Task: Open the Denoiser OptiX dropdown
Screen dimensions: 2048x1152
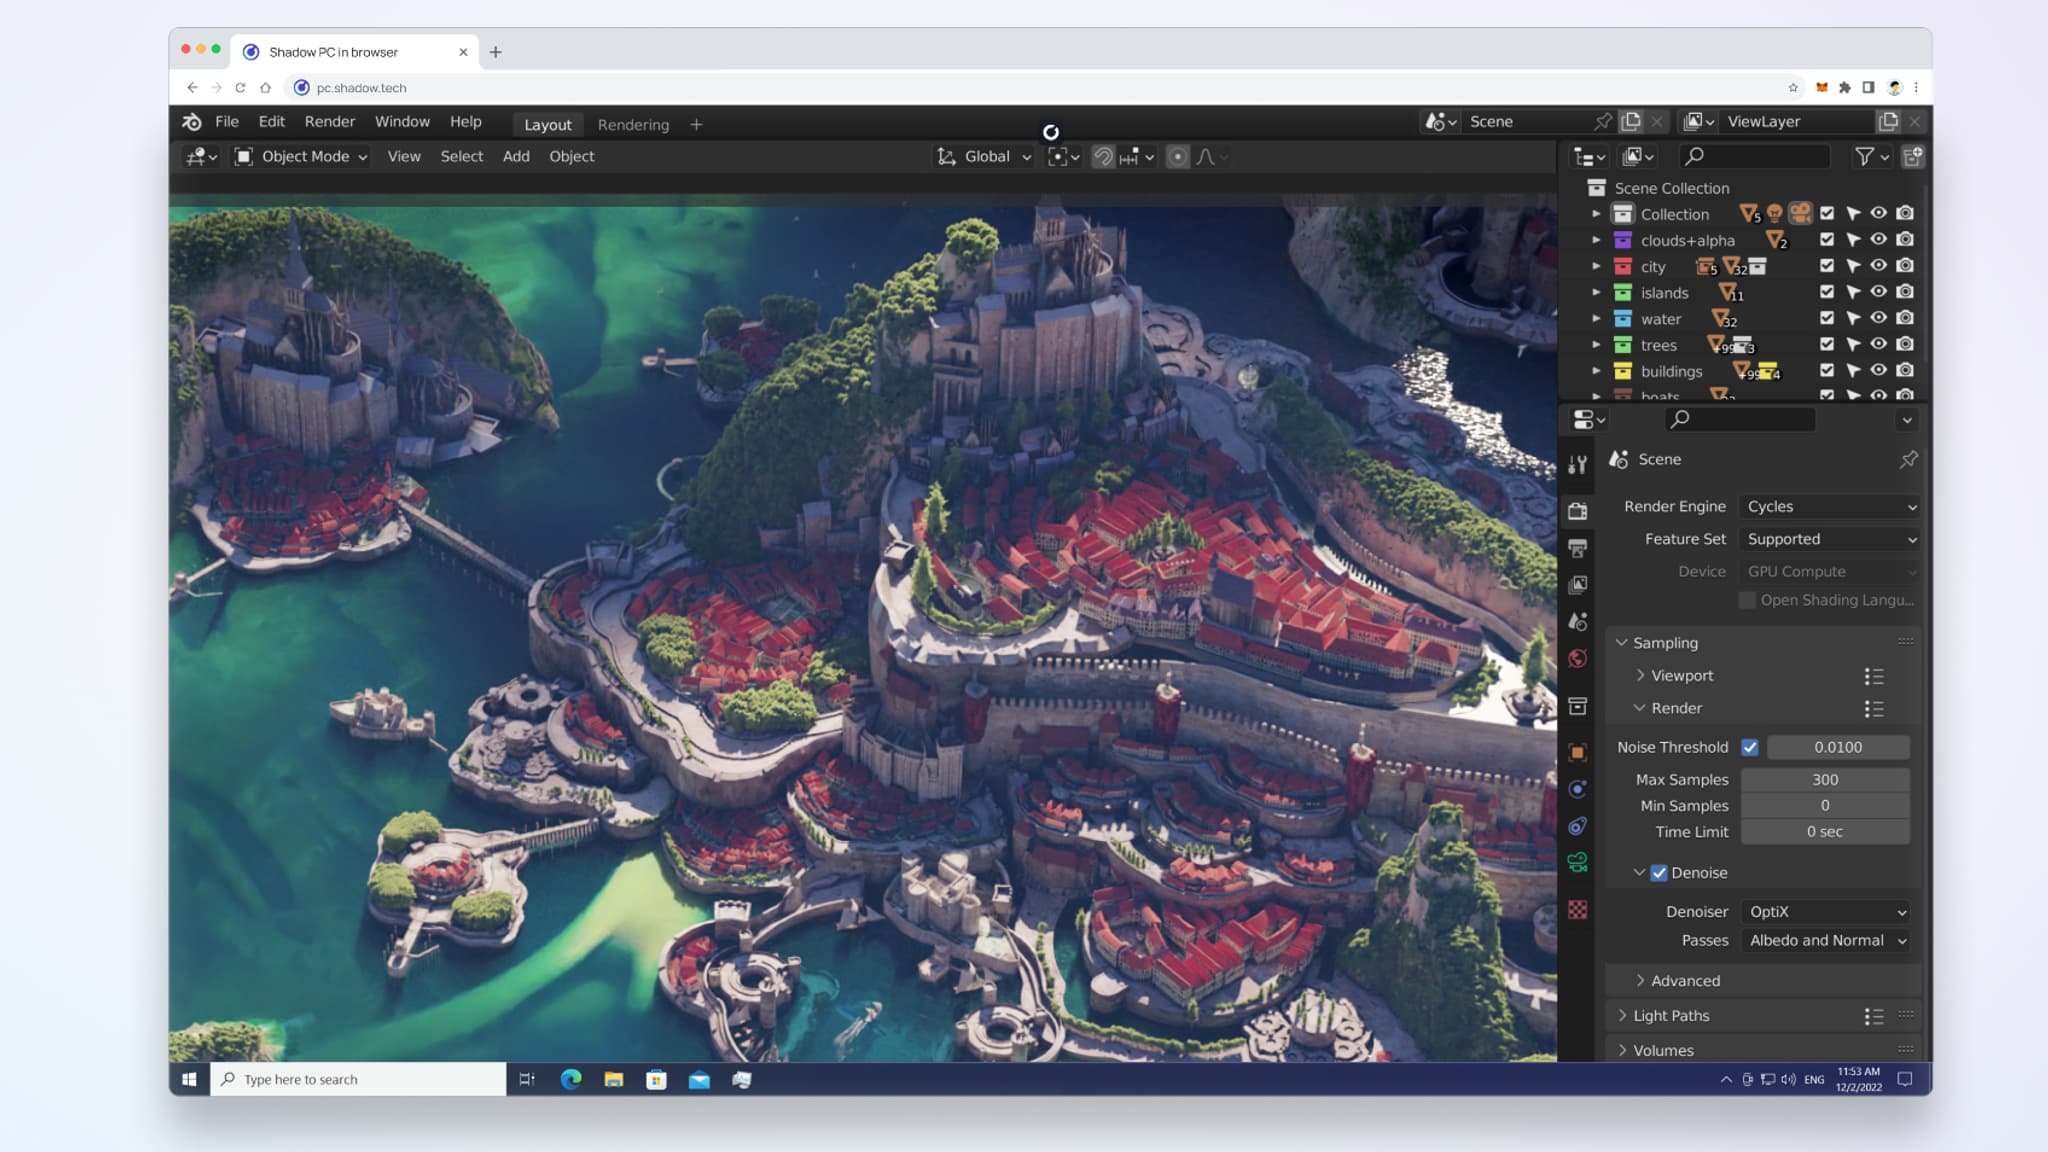Action: coord(1826,912)
